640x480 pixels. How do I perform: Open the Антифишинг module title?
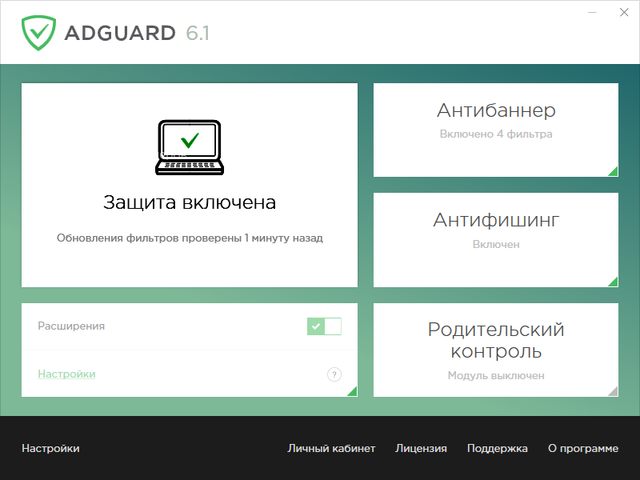pos(496,220)
